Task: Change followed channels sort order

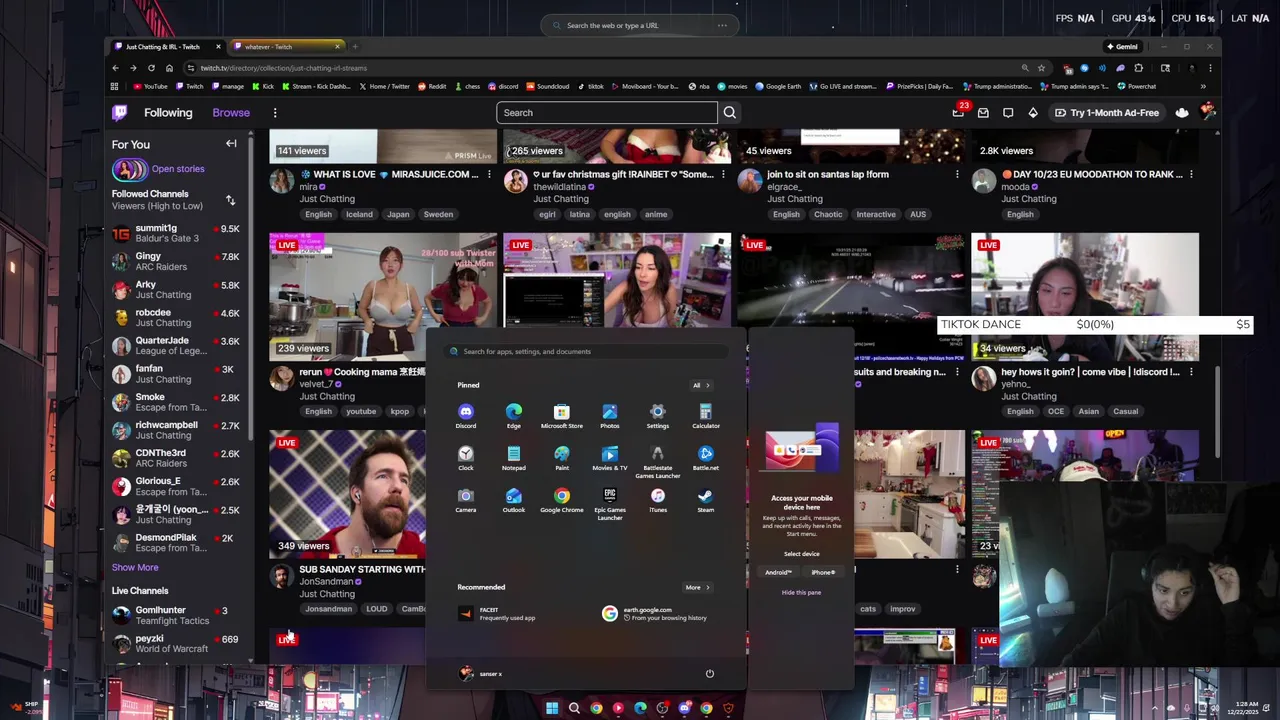Action: click(230, 200)
